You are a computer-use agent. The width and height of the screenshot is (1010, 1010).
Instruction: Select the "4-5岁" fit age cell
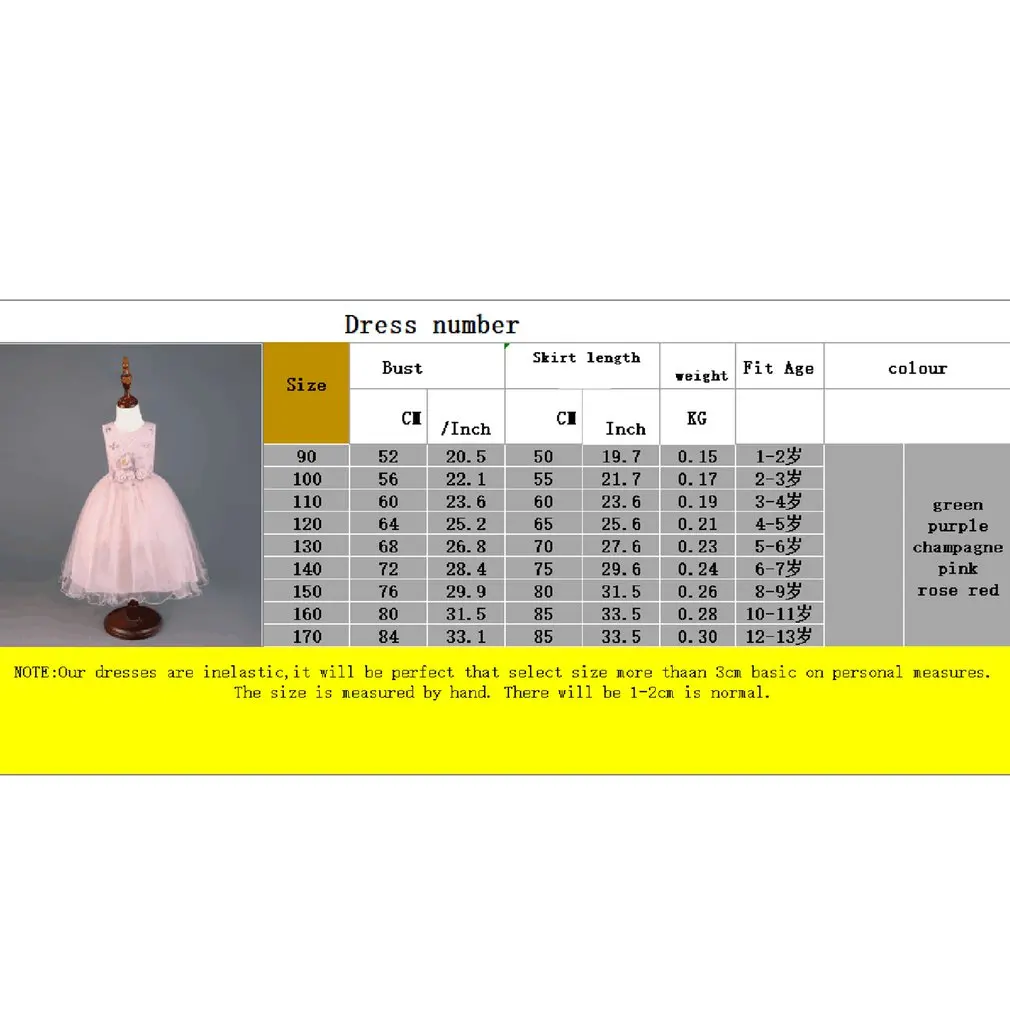pyautogui.click(x=778, y=524)
